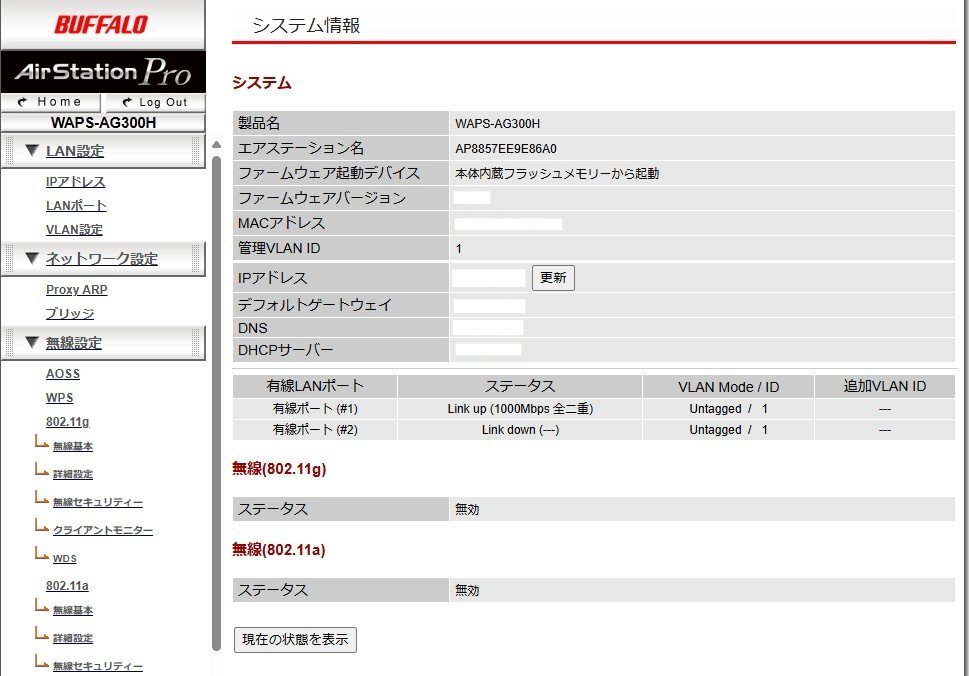Open the Proxy ARP settings link

tap(77, 290)
